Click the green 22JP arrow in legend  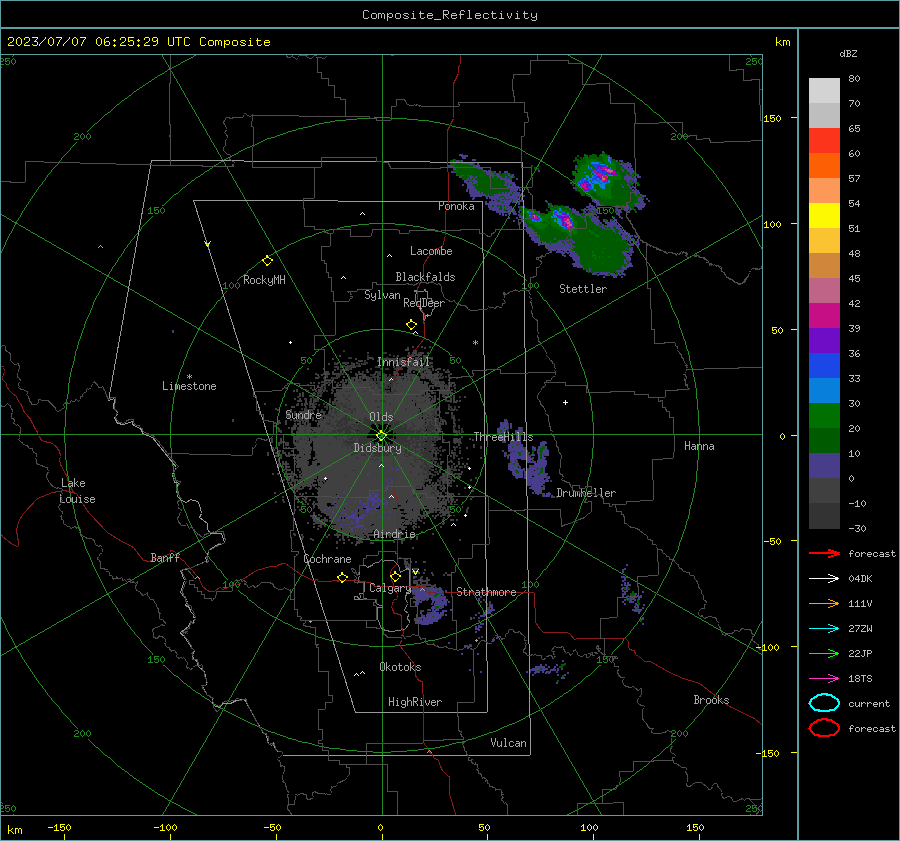point(824,653)
